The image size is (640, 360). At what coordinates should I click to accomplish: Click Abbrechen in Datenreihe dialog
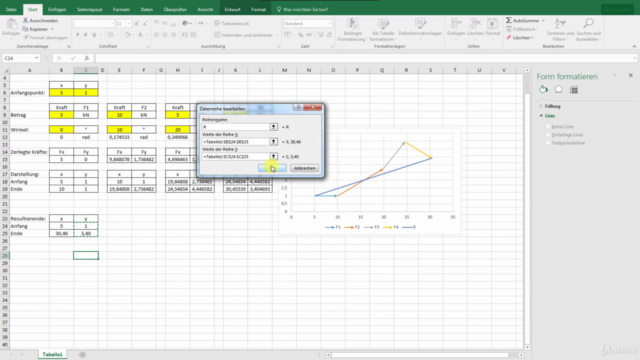304,168
